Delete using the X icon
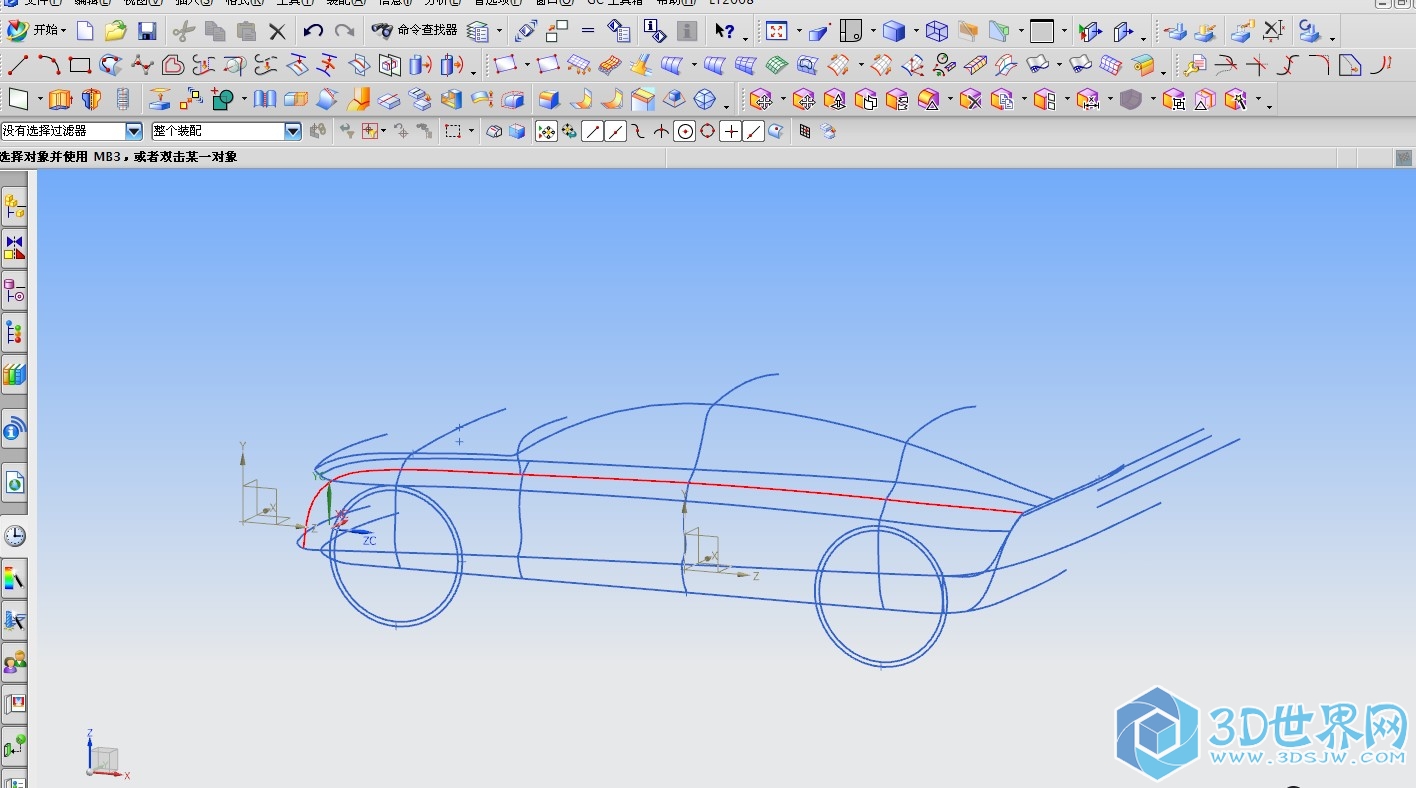This screenshot has height=788, width=1416. (277, 32)
